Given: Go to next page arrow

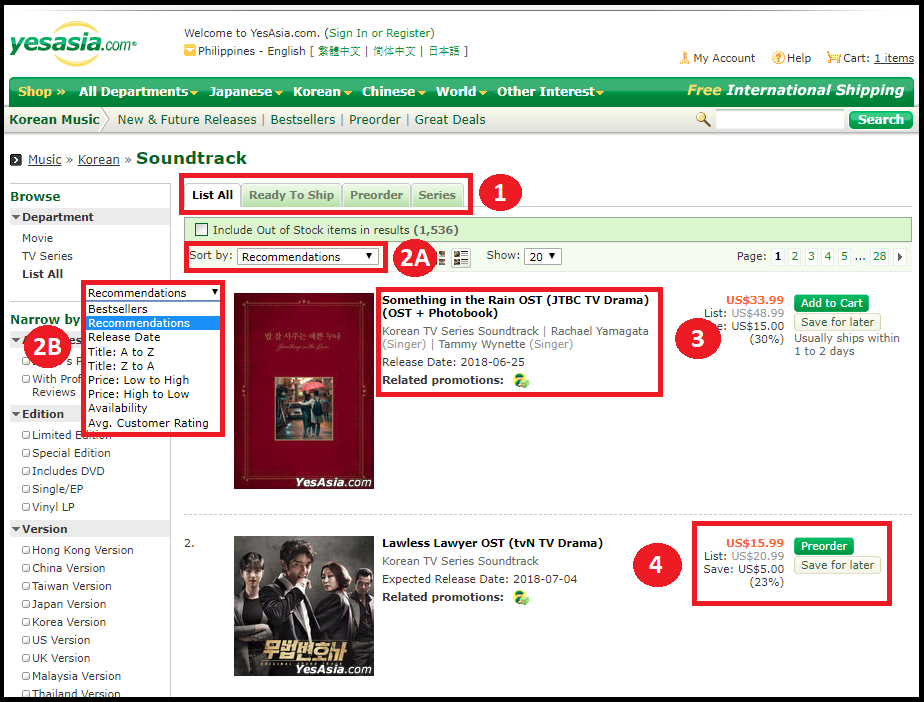Looking at the screenshot, I should (900, 257).
